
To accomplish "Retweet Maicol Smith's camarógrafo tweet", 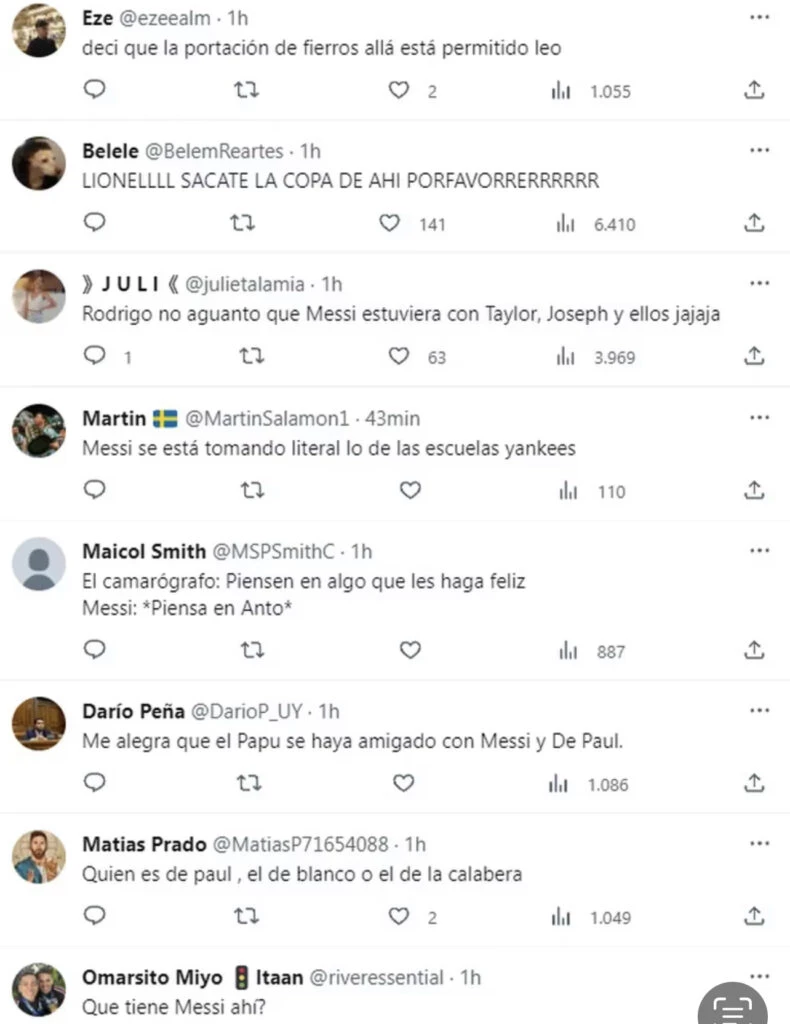I will coord(253,651).
